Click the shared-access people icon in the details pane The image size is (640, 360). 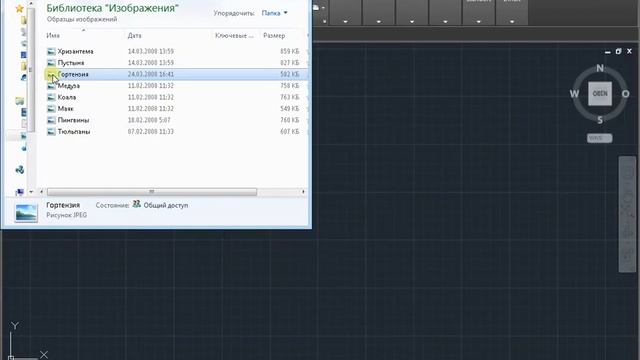coord(136,204)
